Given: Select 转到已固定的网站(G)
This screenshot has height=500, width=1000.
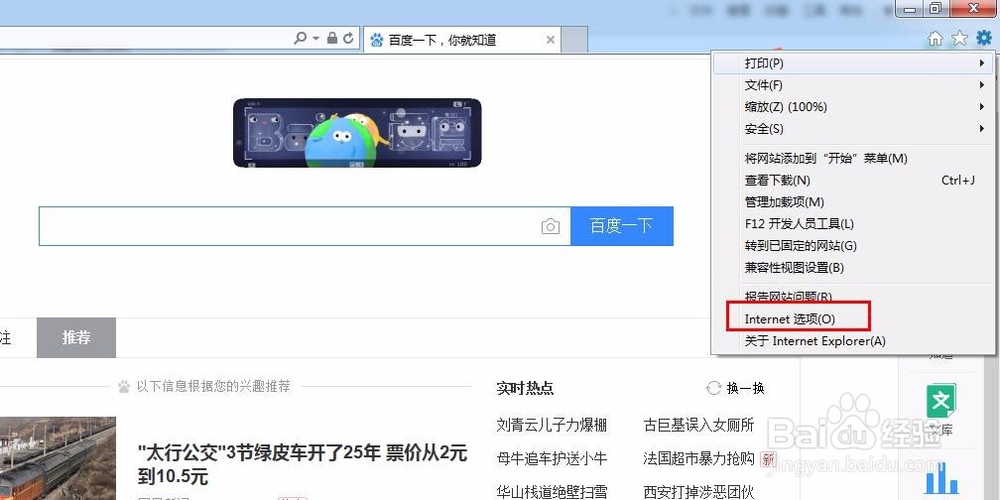Looking at the screenshot, I should (x=853, y=246).
